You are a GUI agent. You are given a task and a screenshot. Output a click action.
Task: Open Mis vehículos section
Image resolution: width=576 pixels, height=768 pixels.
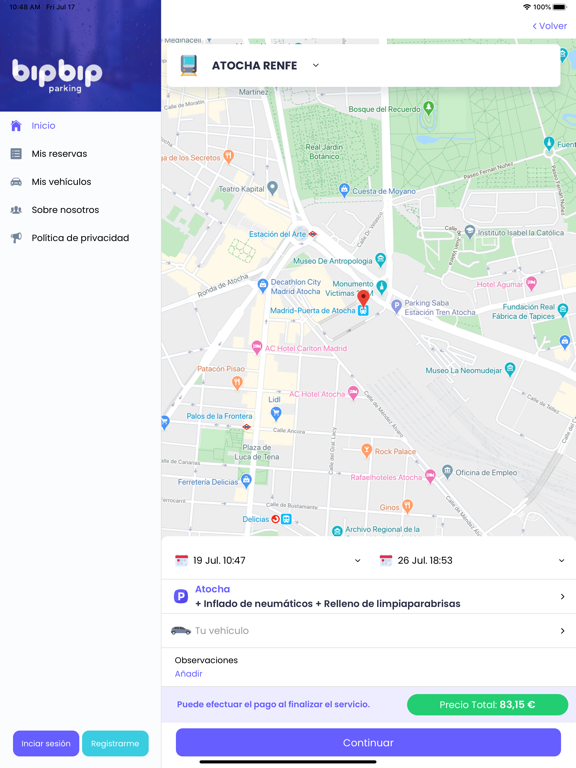tap(61, 182)
